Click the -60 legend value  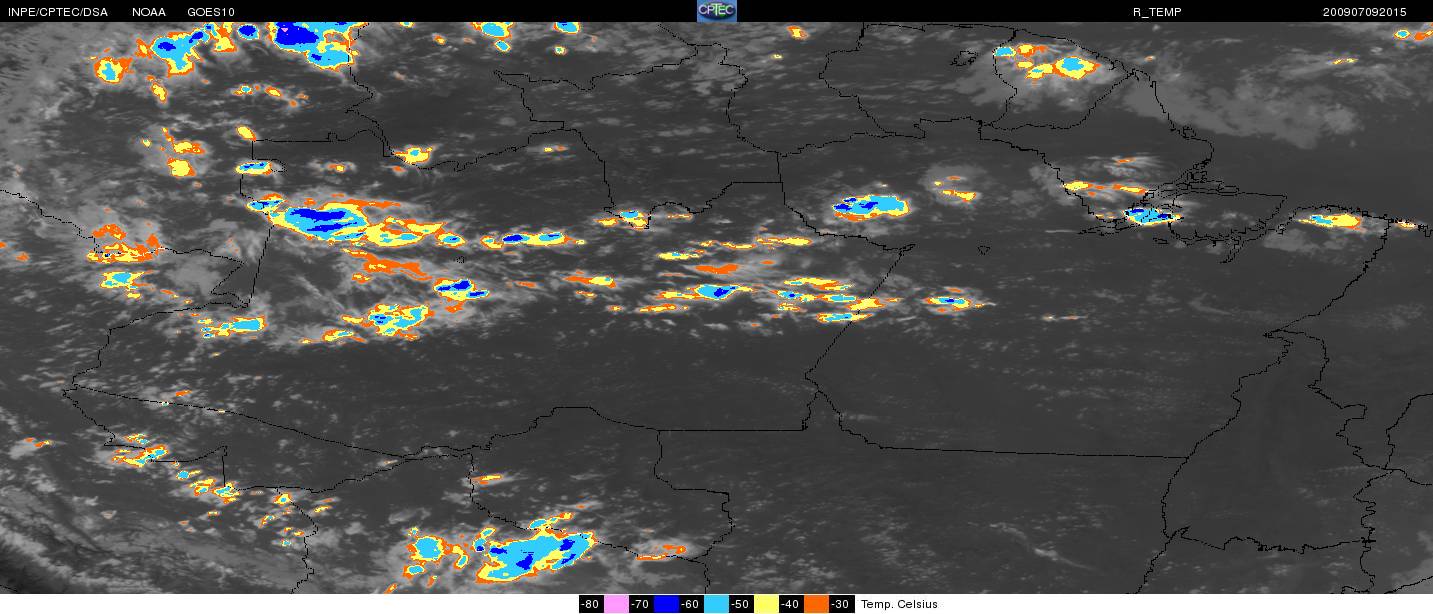pos(691,604)
